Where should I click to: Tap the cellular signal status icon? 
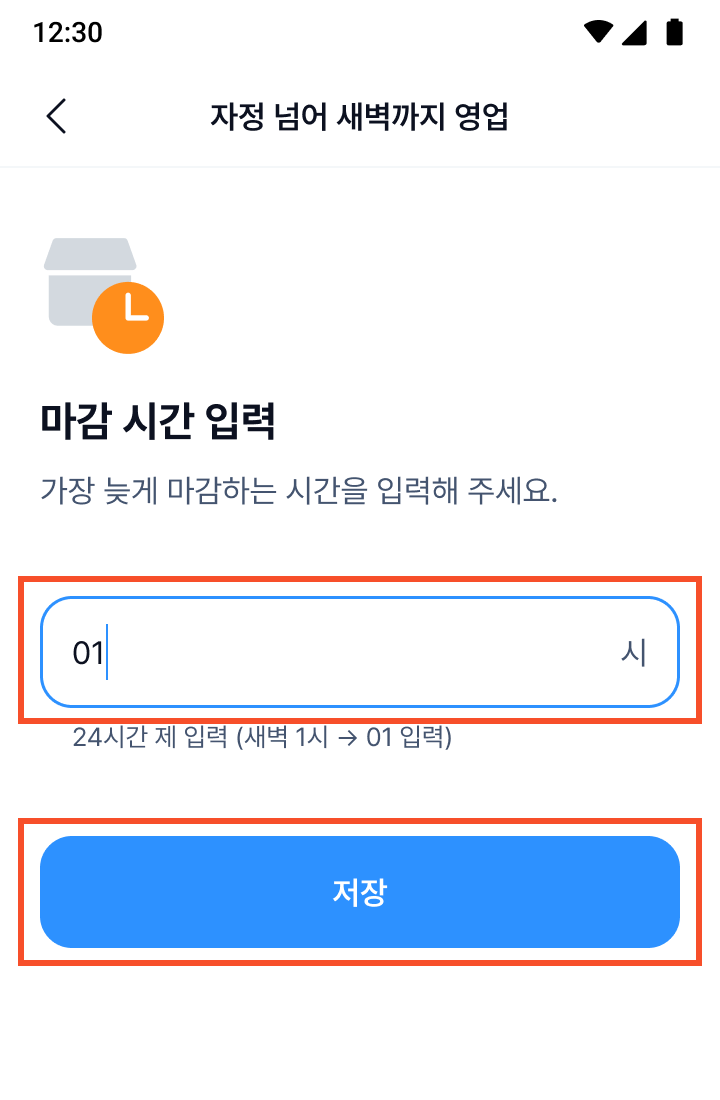tap(635, 32)
